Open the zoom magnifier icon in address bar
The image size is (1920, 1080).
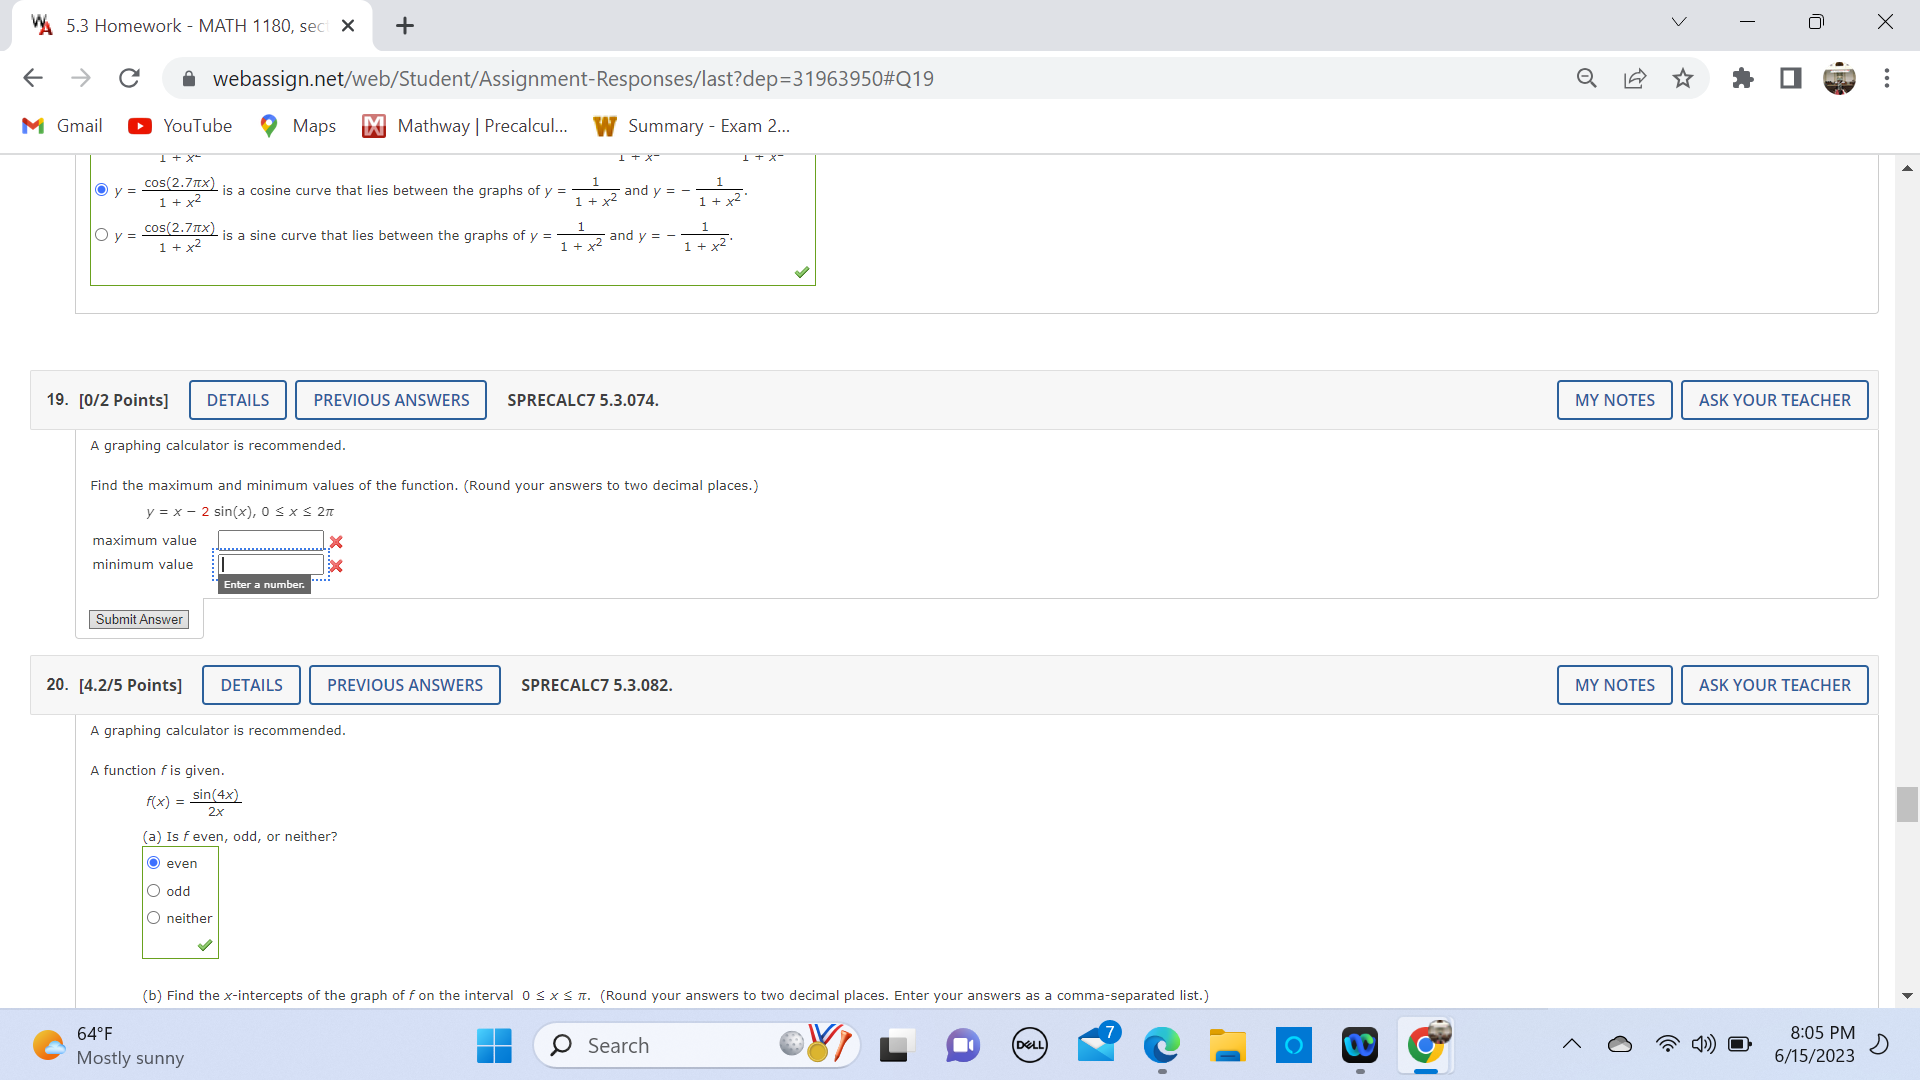point(1586,78)
